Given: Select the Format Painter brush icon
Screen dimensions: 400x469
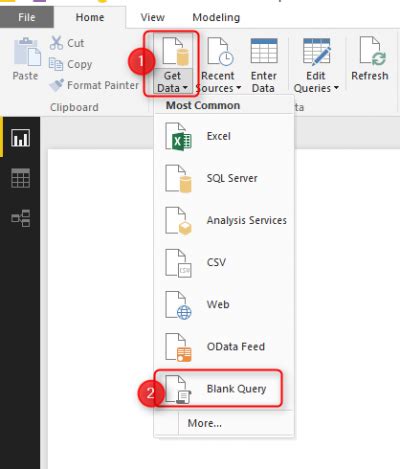Looking at the screenshot, I should (56, 85).
